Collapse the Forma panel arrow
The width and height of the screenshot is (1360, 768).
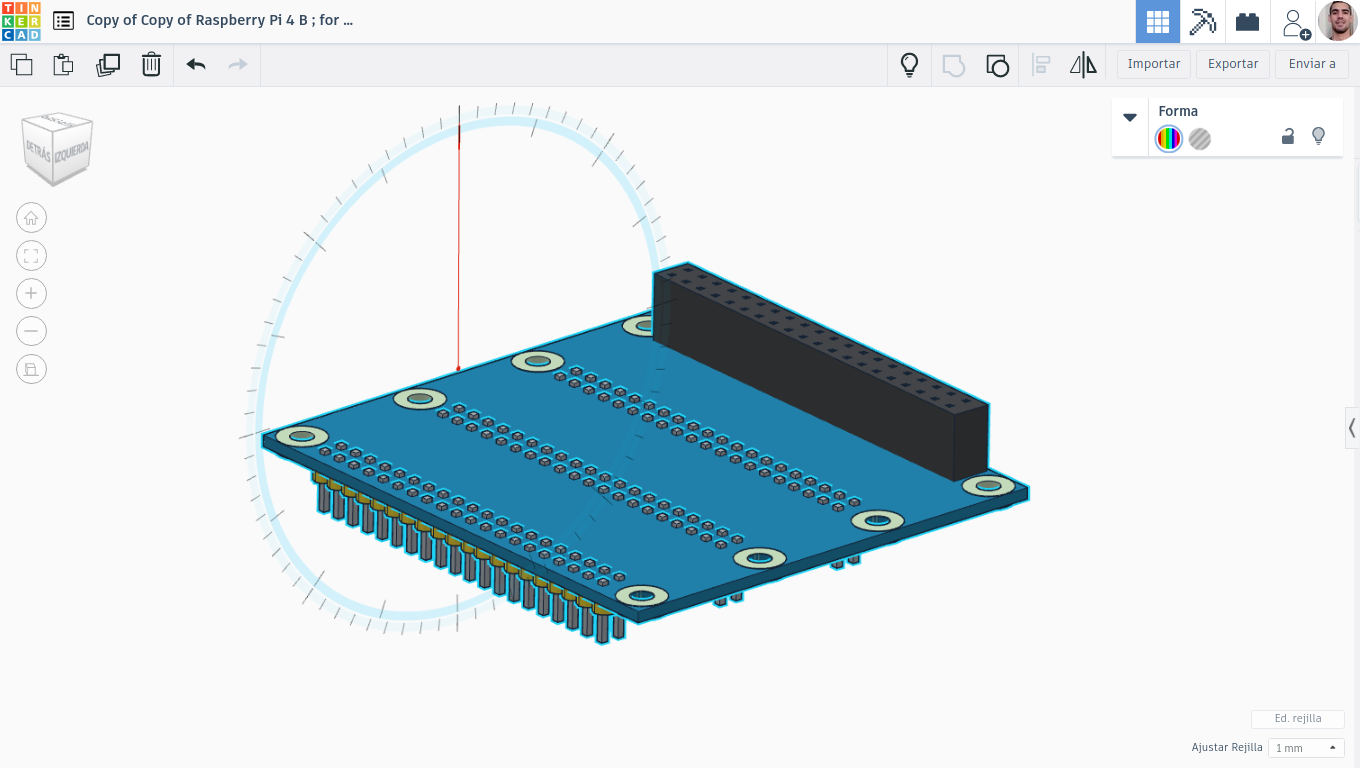[x=1130, y=117]
